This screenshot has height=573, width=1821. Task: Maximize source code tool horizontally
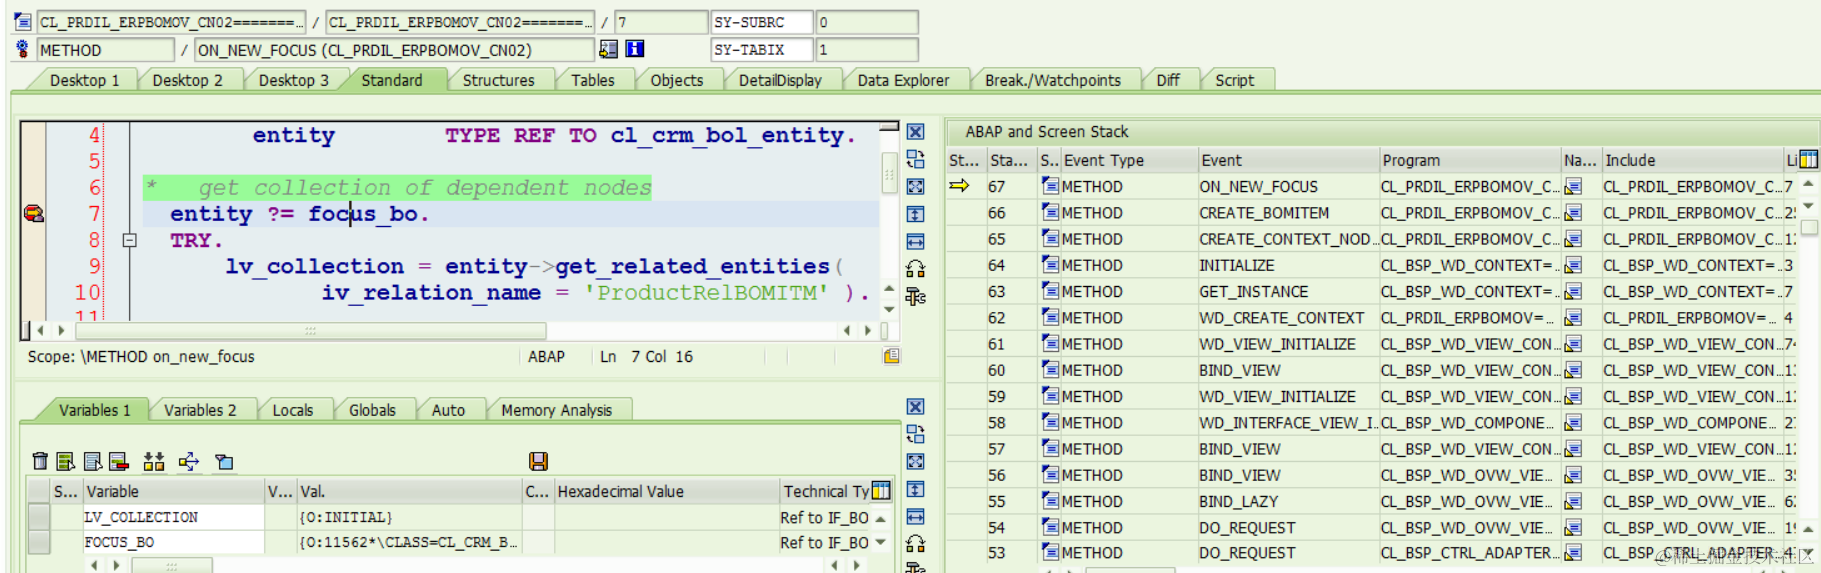click(915, 241)
